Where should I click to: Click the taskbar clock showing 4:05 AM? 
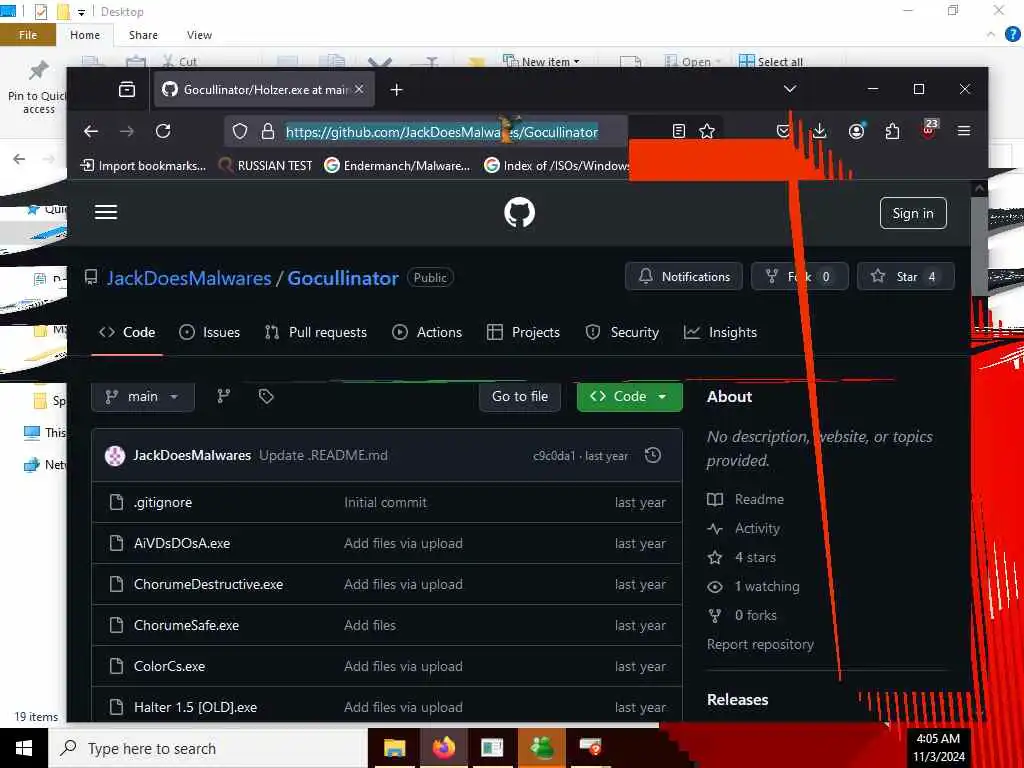point(938,748)
